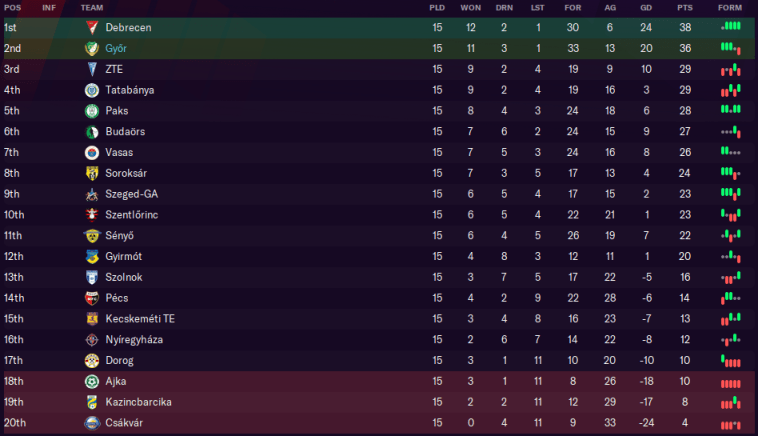Screen dimensions: 758x436
Task: Click the Csákvár club crest
Action: click(91, 423)
